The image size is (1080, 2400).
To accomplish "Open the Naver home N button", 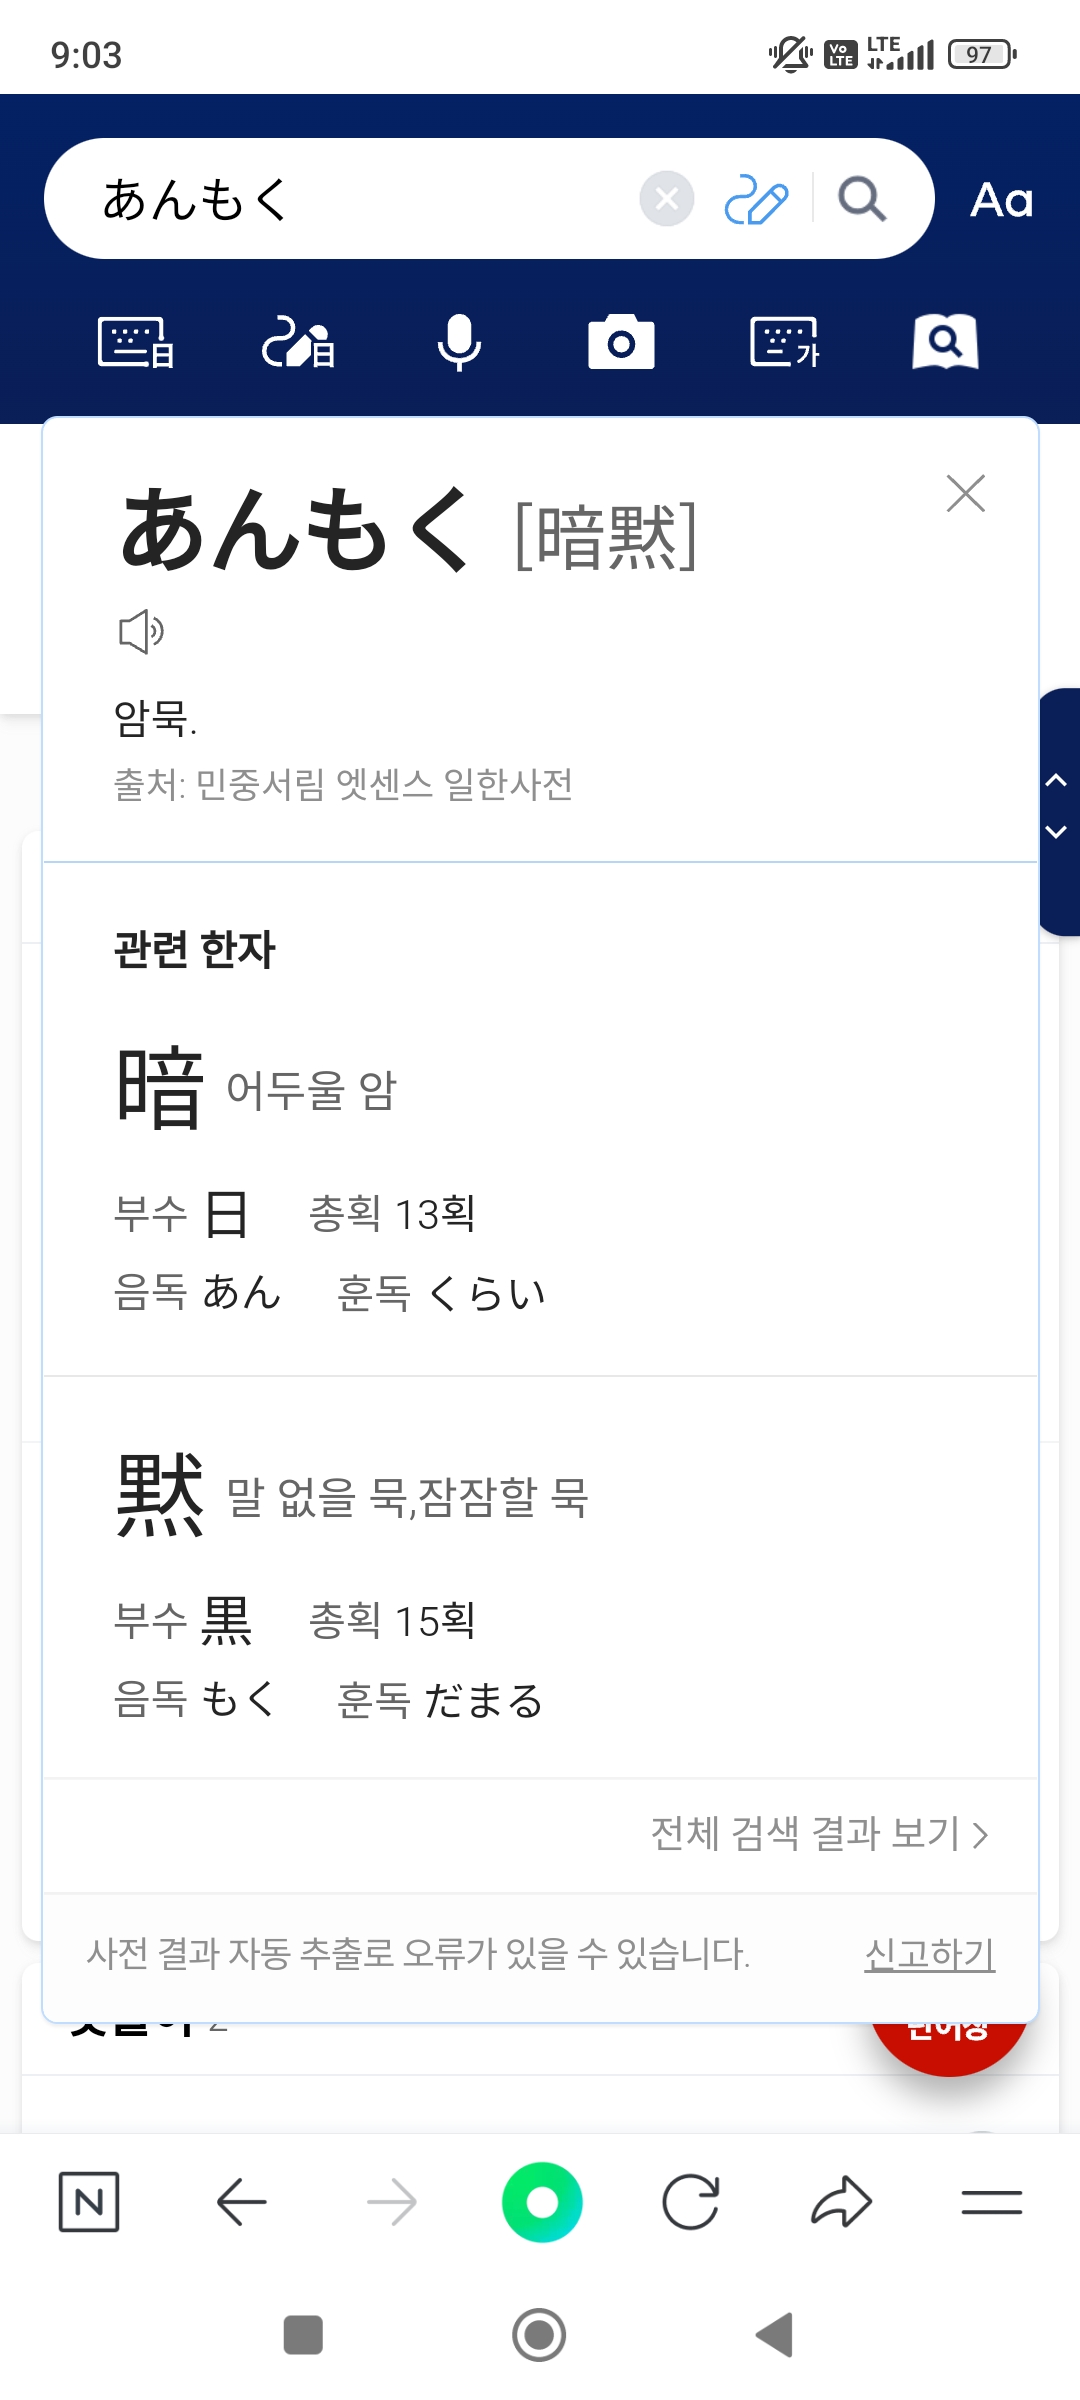I will (89, 2202).
